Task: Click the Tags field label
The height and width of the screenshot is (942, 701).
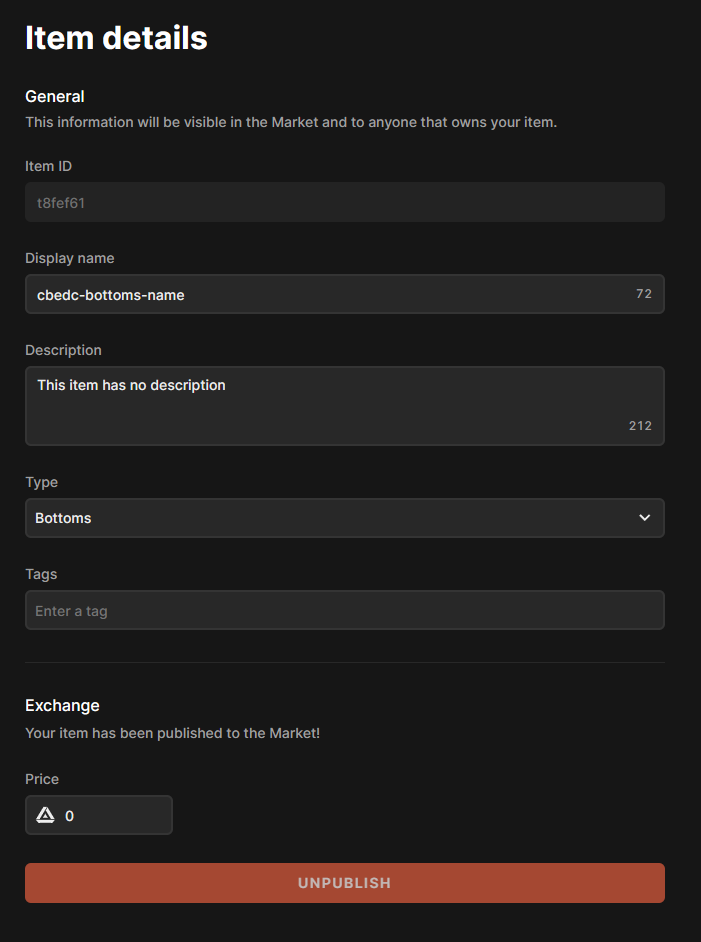Action: tap(41, 574)
